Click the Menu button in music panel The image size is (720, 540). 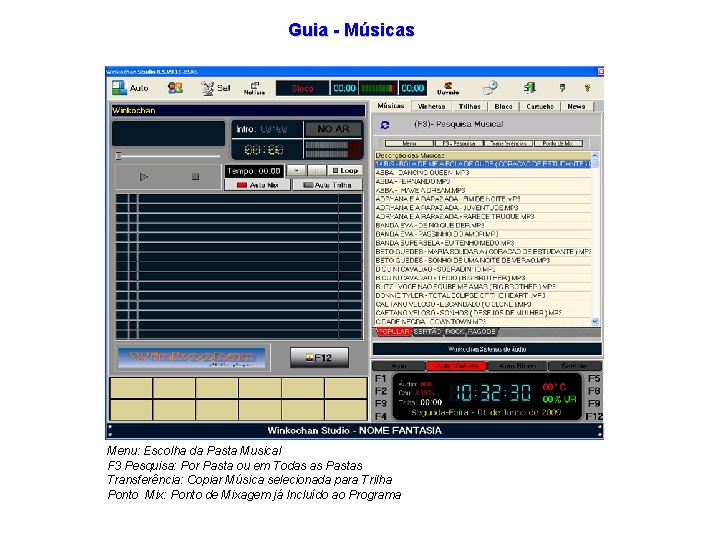pos(409,144)
